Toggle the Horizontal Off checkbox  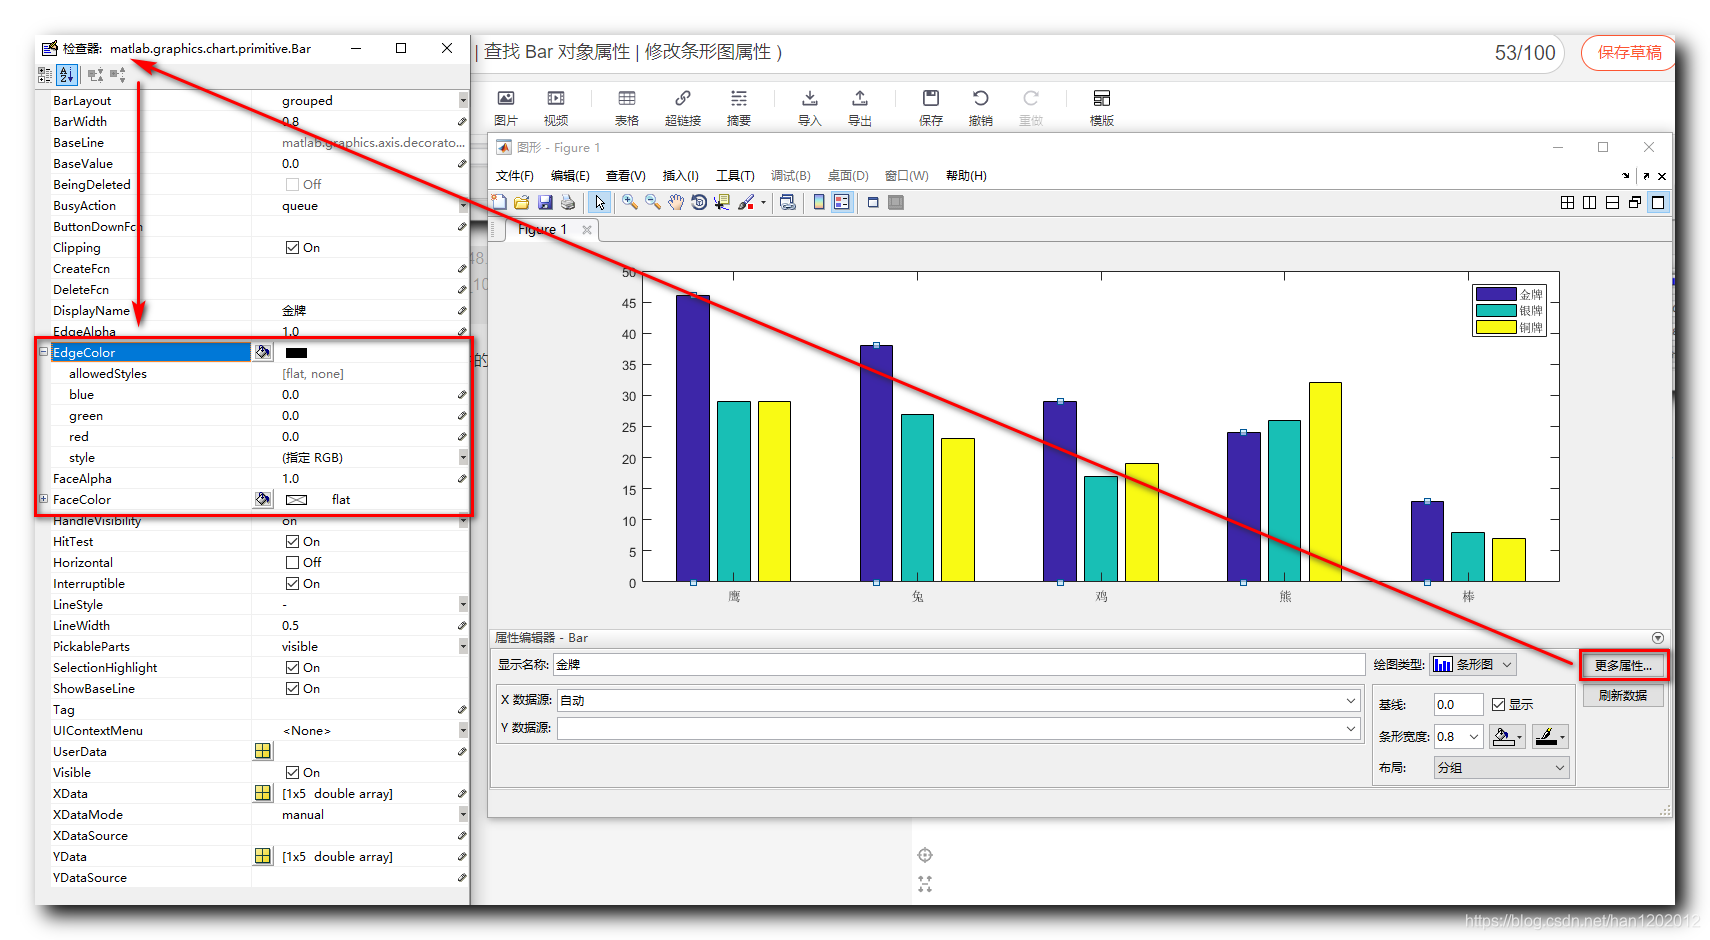292,562
